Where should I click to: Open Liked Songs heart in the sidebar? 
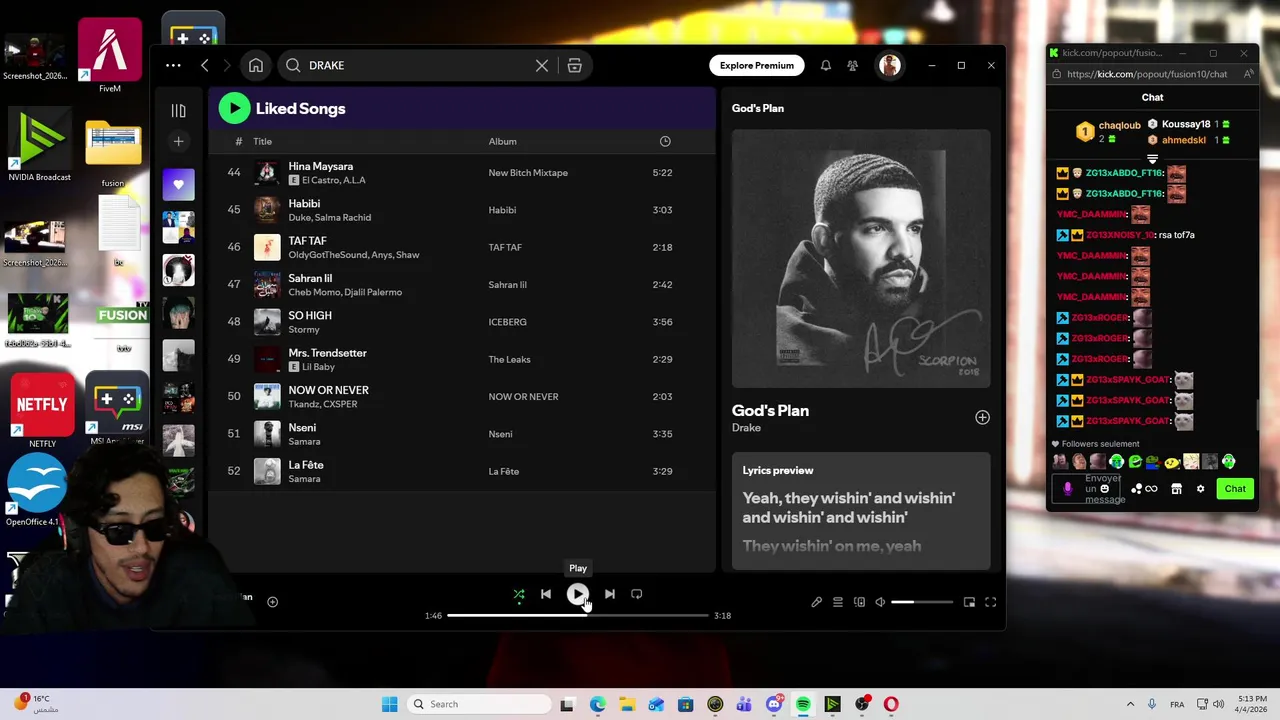coord(178,184)
